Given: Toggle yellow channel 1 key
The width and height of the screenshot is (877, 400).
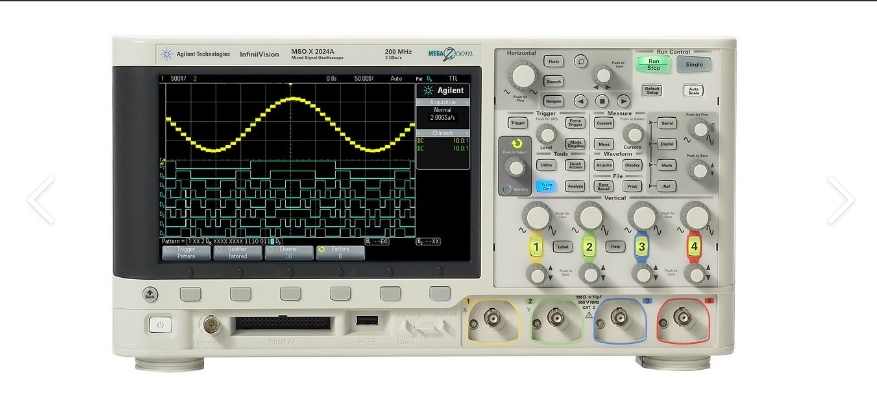Looking at the screenshot, I should click(536, 247).
